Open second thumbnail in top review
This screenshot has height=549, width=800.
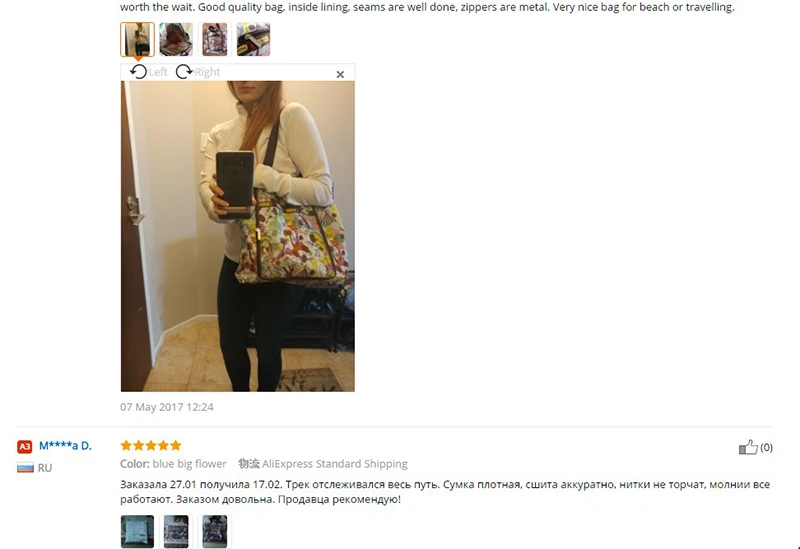coord(176,39)
